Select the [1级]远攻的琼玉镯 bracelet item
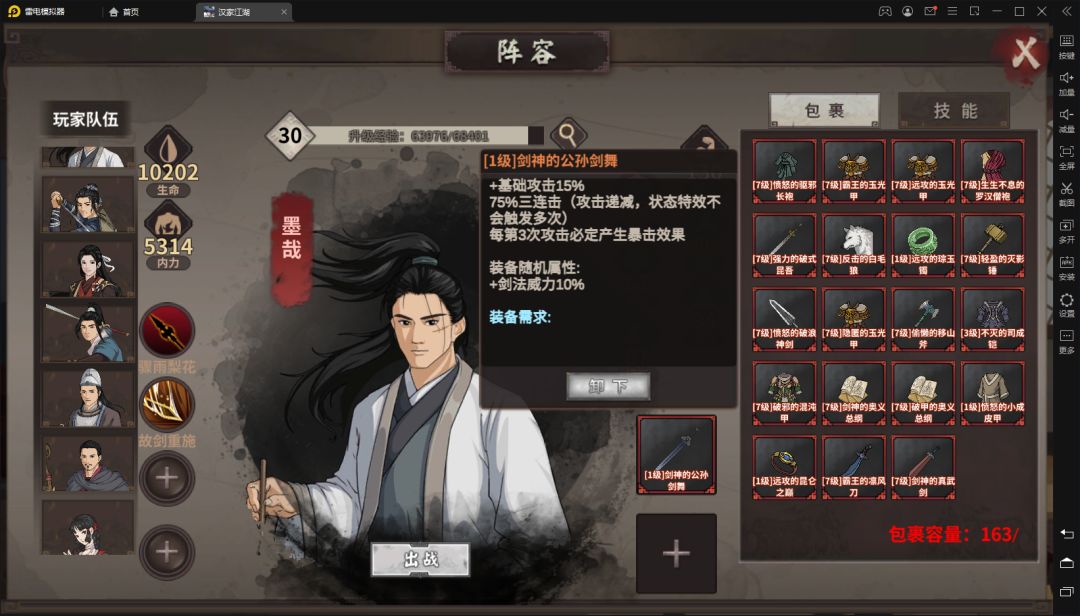This screenshot has width=1080, height=616. (923, 245)
